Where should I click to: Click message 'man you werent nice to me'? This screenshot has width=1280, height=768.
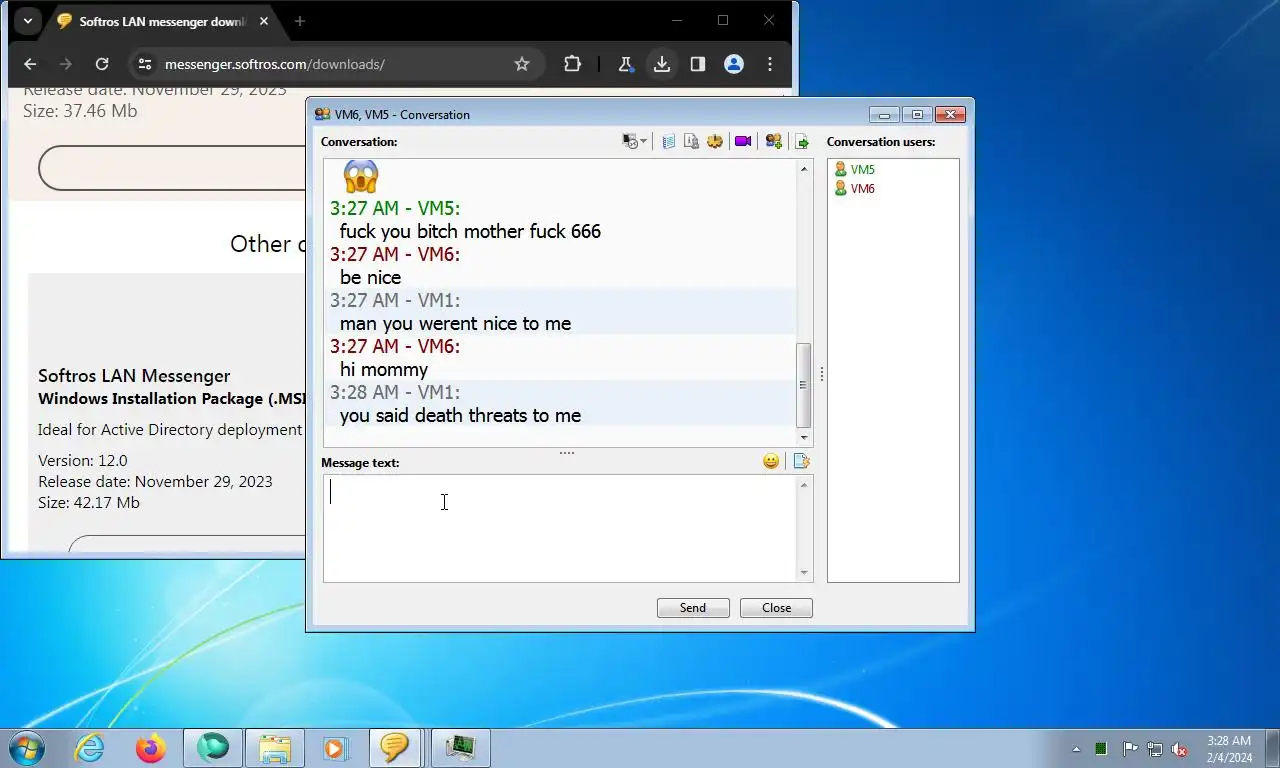455,323
